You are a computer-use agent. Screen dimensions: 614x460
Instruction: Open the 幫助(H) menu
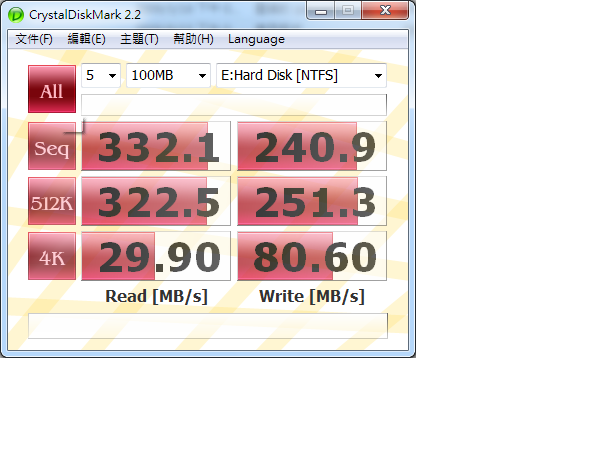coord(193,39)
